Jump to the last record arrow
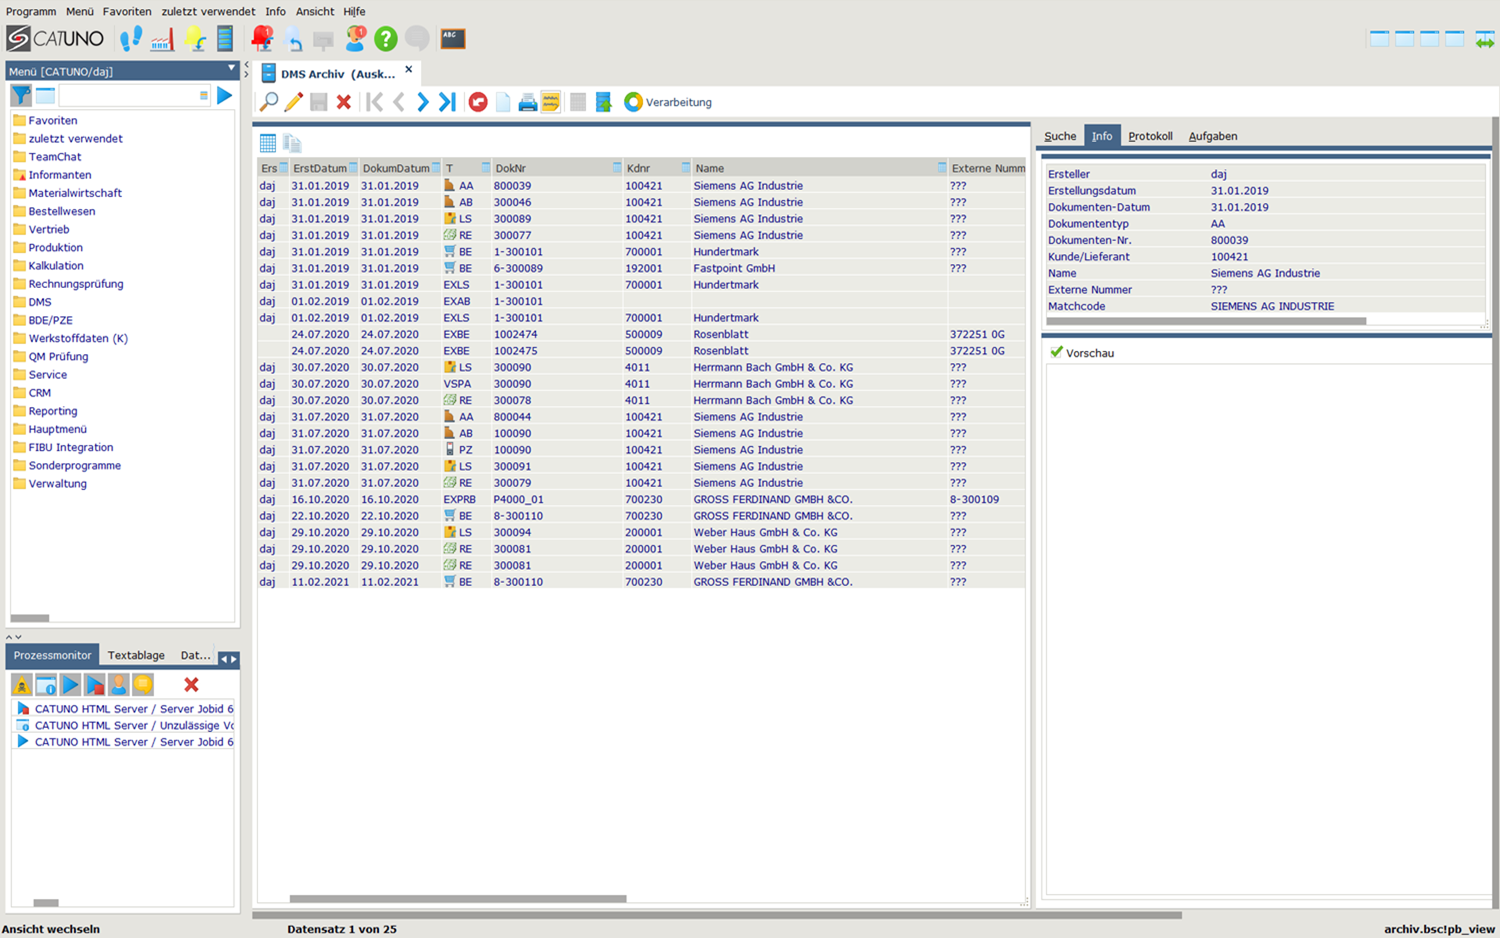 447,102
